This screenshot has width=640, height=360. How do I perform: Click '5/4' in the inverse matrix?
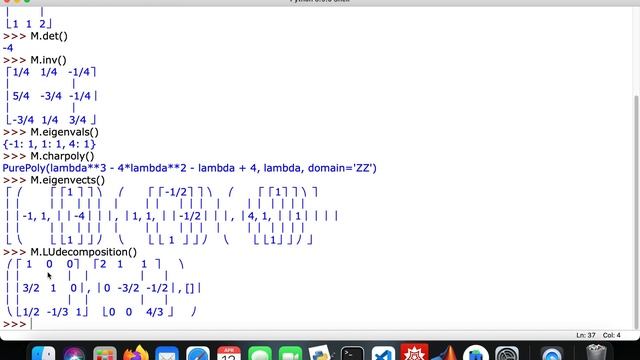click(x=21, y=96)
